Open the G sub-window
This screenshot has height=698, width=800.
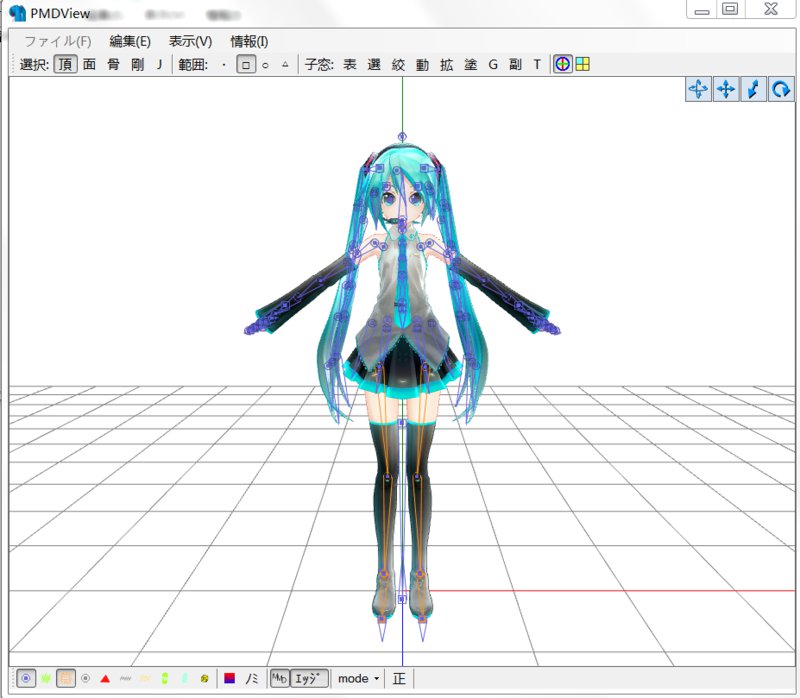(493, 65)
